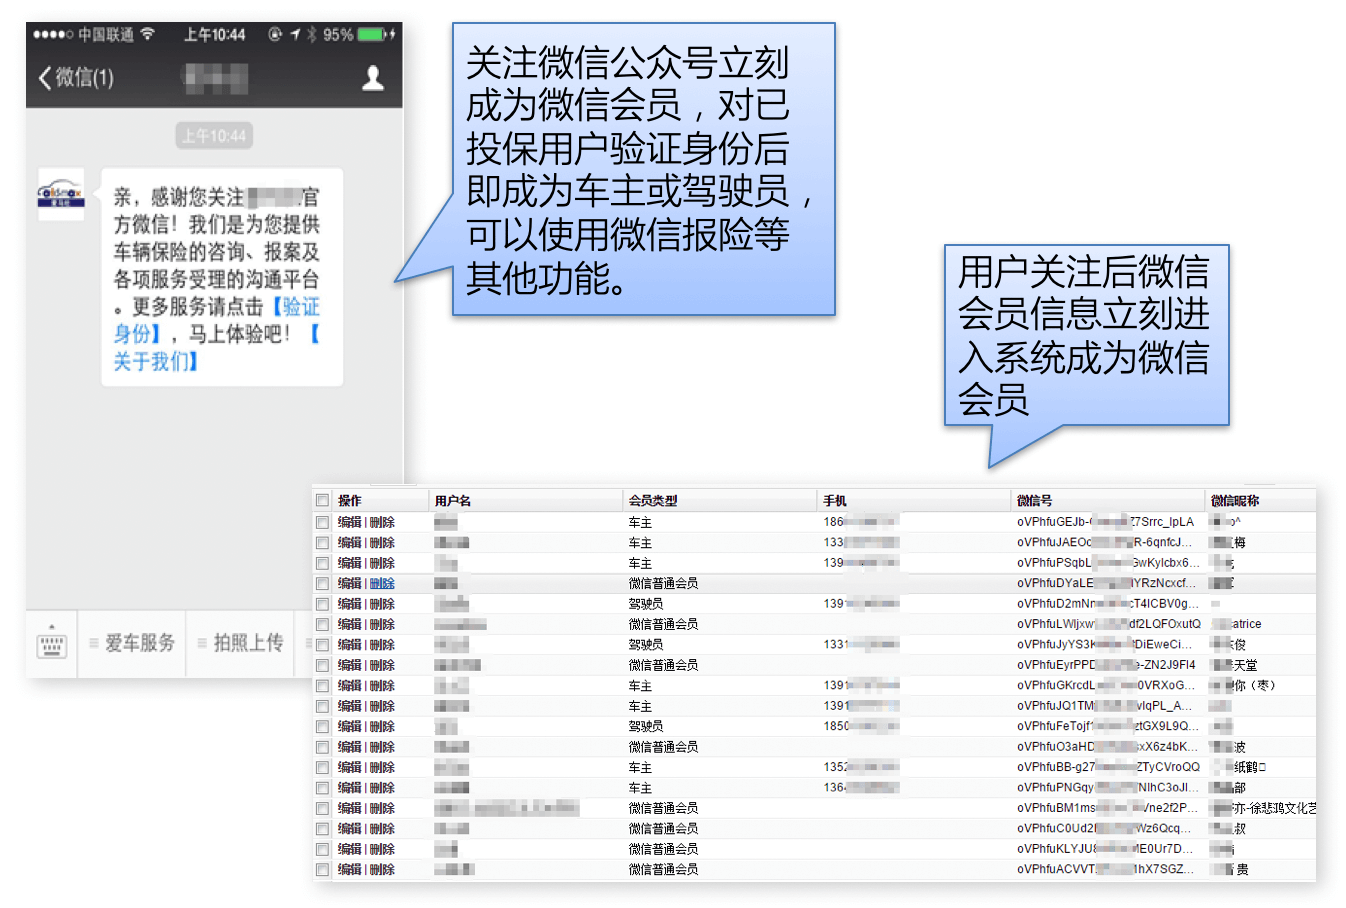The width and height of the screenshot is (1346, 908).
Task: Check the row with 微信号 oVPhfuGEJb-
Action: [322, 522]
